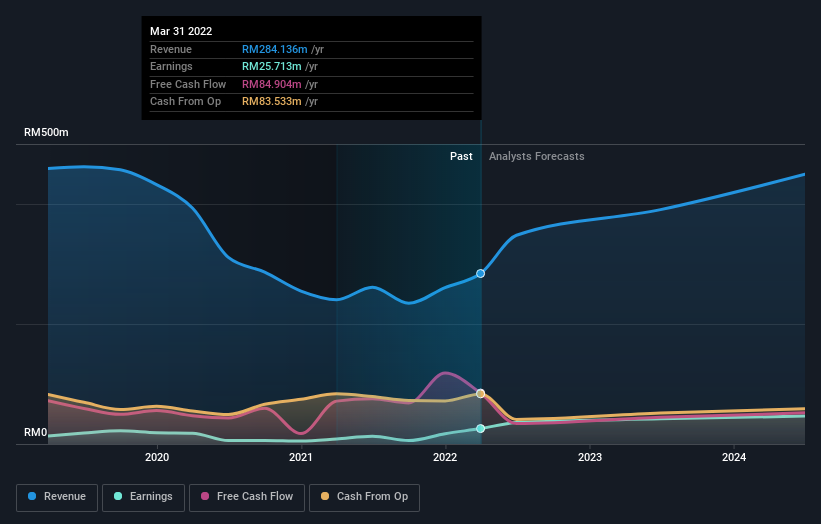Click the Cash From Op data point marker

(480, 393)
